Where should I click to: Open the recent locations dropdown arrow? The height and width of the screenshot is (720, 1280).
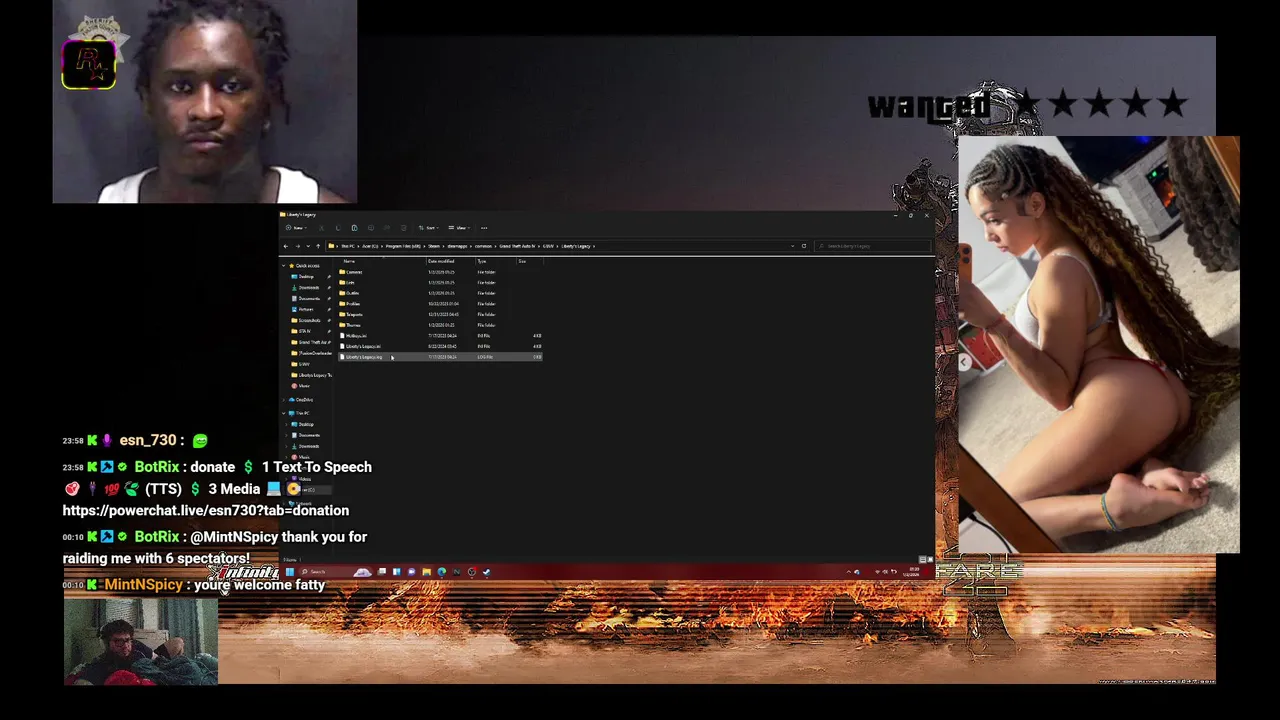308,246
